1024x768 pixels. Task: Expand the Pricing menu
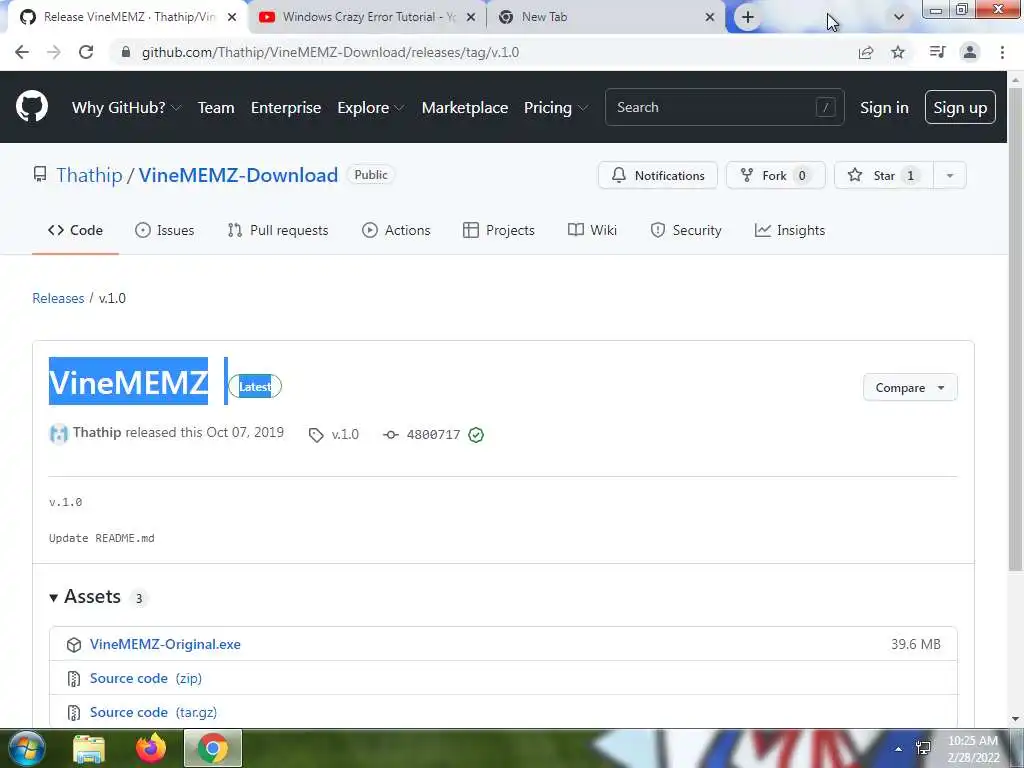tap(556, 108)
